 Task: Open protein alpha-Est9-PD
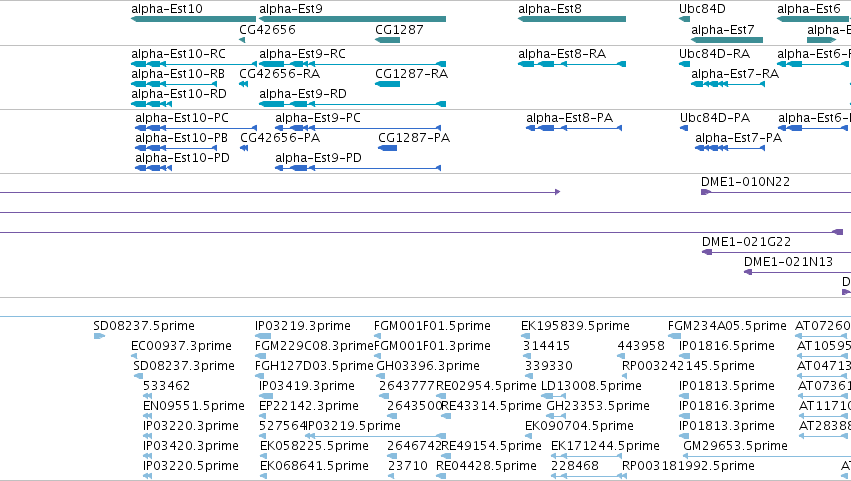358,168
